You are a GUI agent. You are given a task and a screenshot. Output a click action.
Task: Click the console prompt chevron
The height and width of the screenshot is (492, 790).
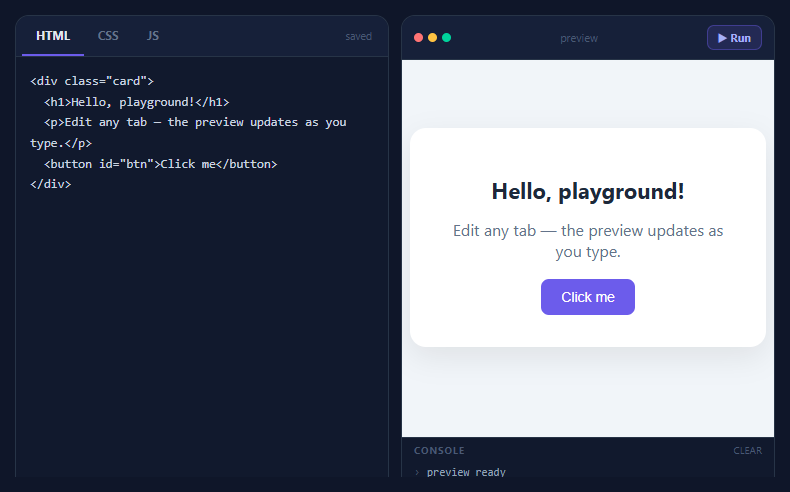[x=417, y=472]
